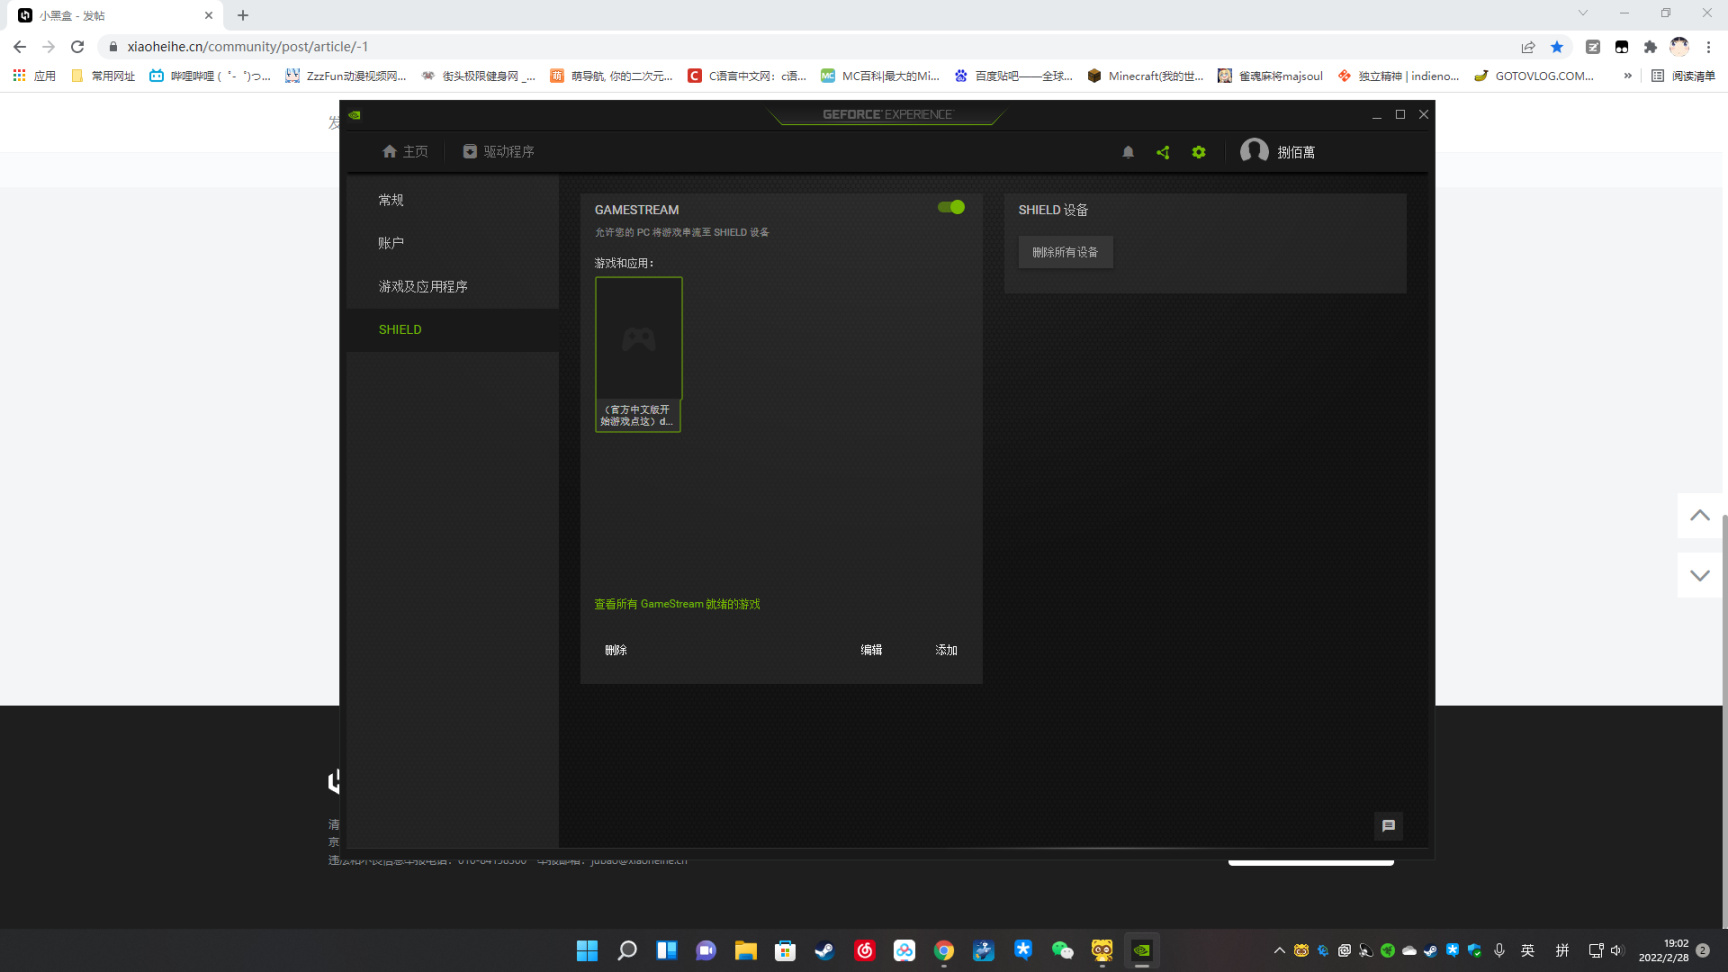Viewport: 1728px width, 972px height.
Task: Click the page scroll-to-top arrow button
Action: pyautogui.click(x=1700, y=516)
